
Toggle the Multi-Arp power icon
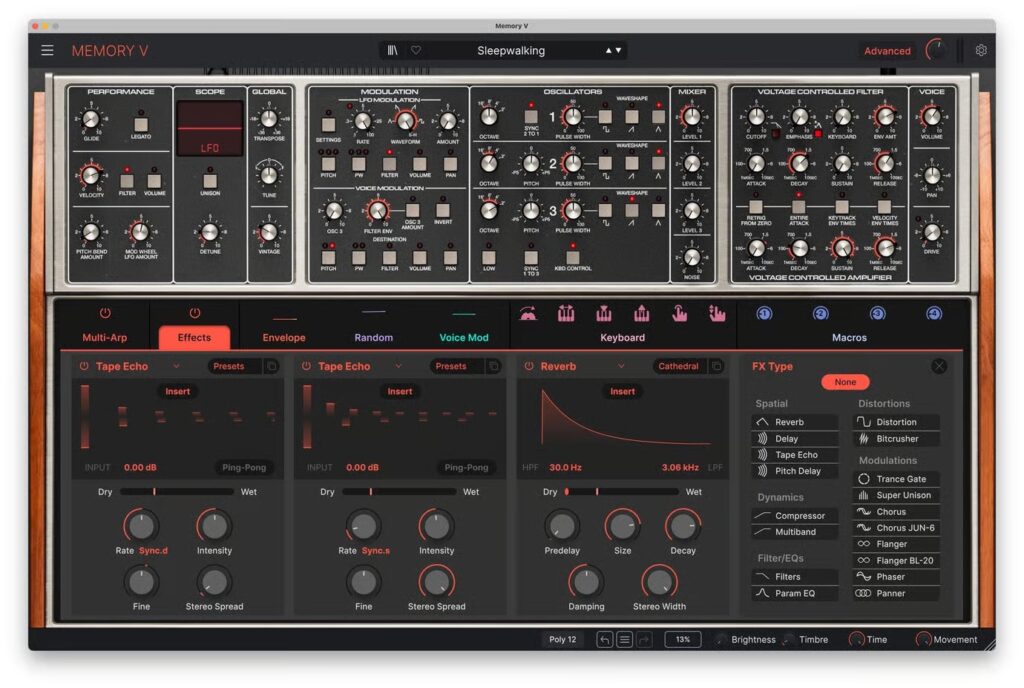pos(104,313)
